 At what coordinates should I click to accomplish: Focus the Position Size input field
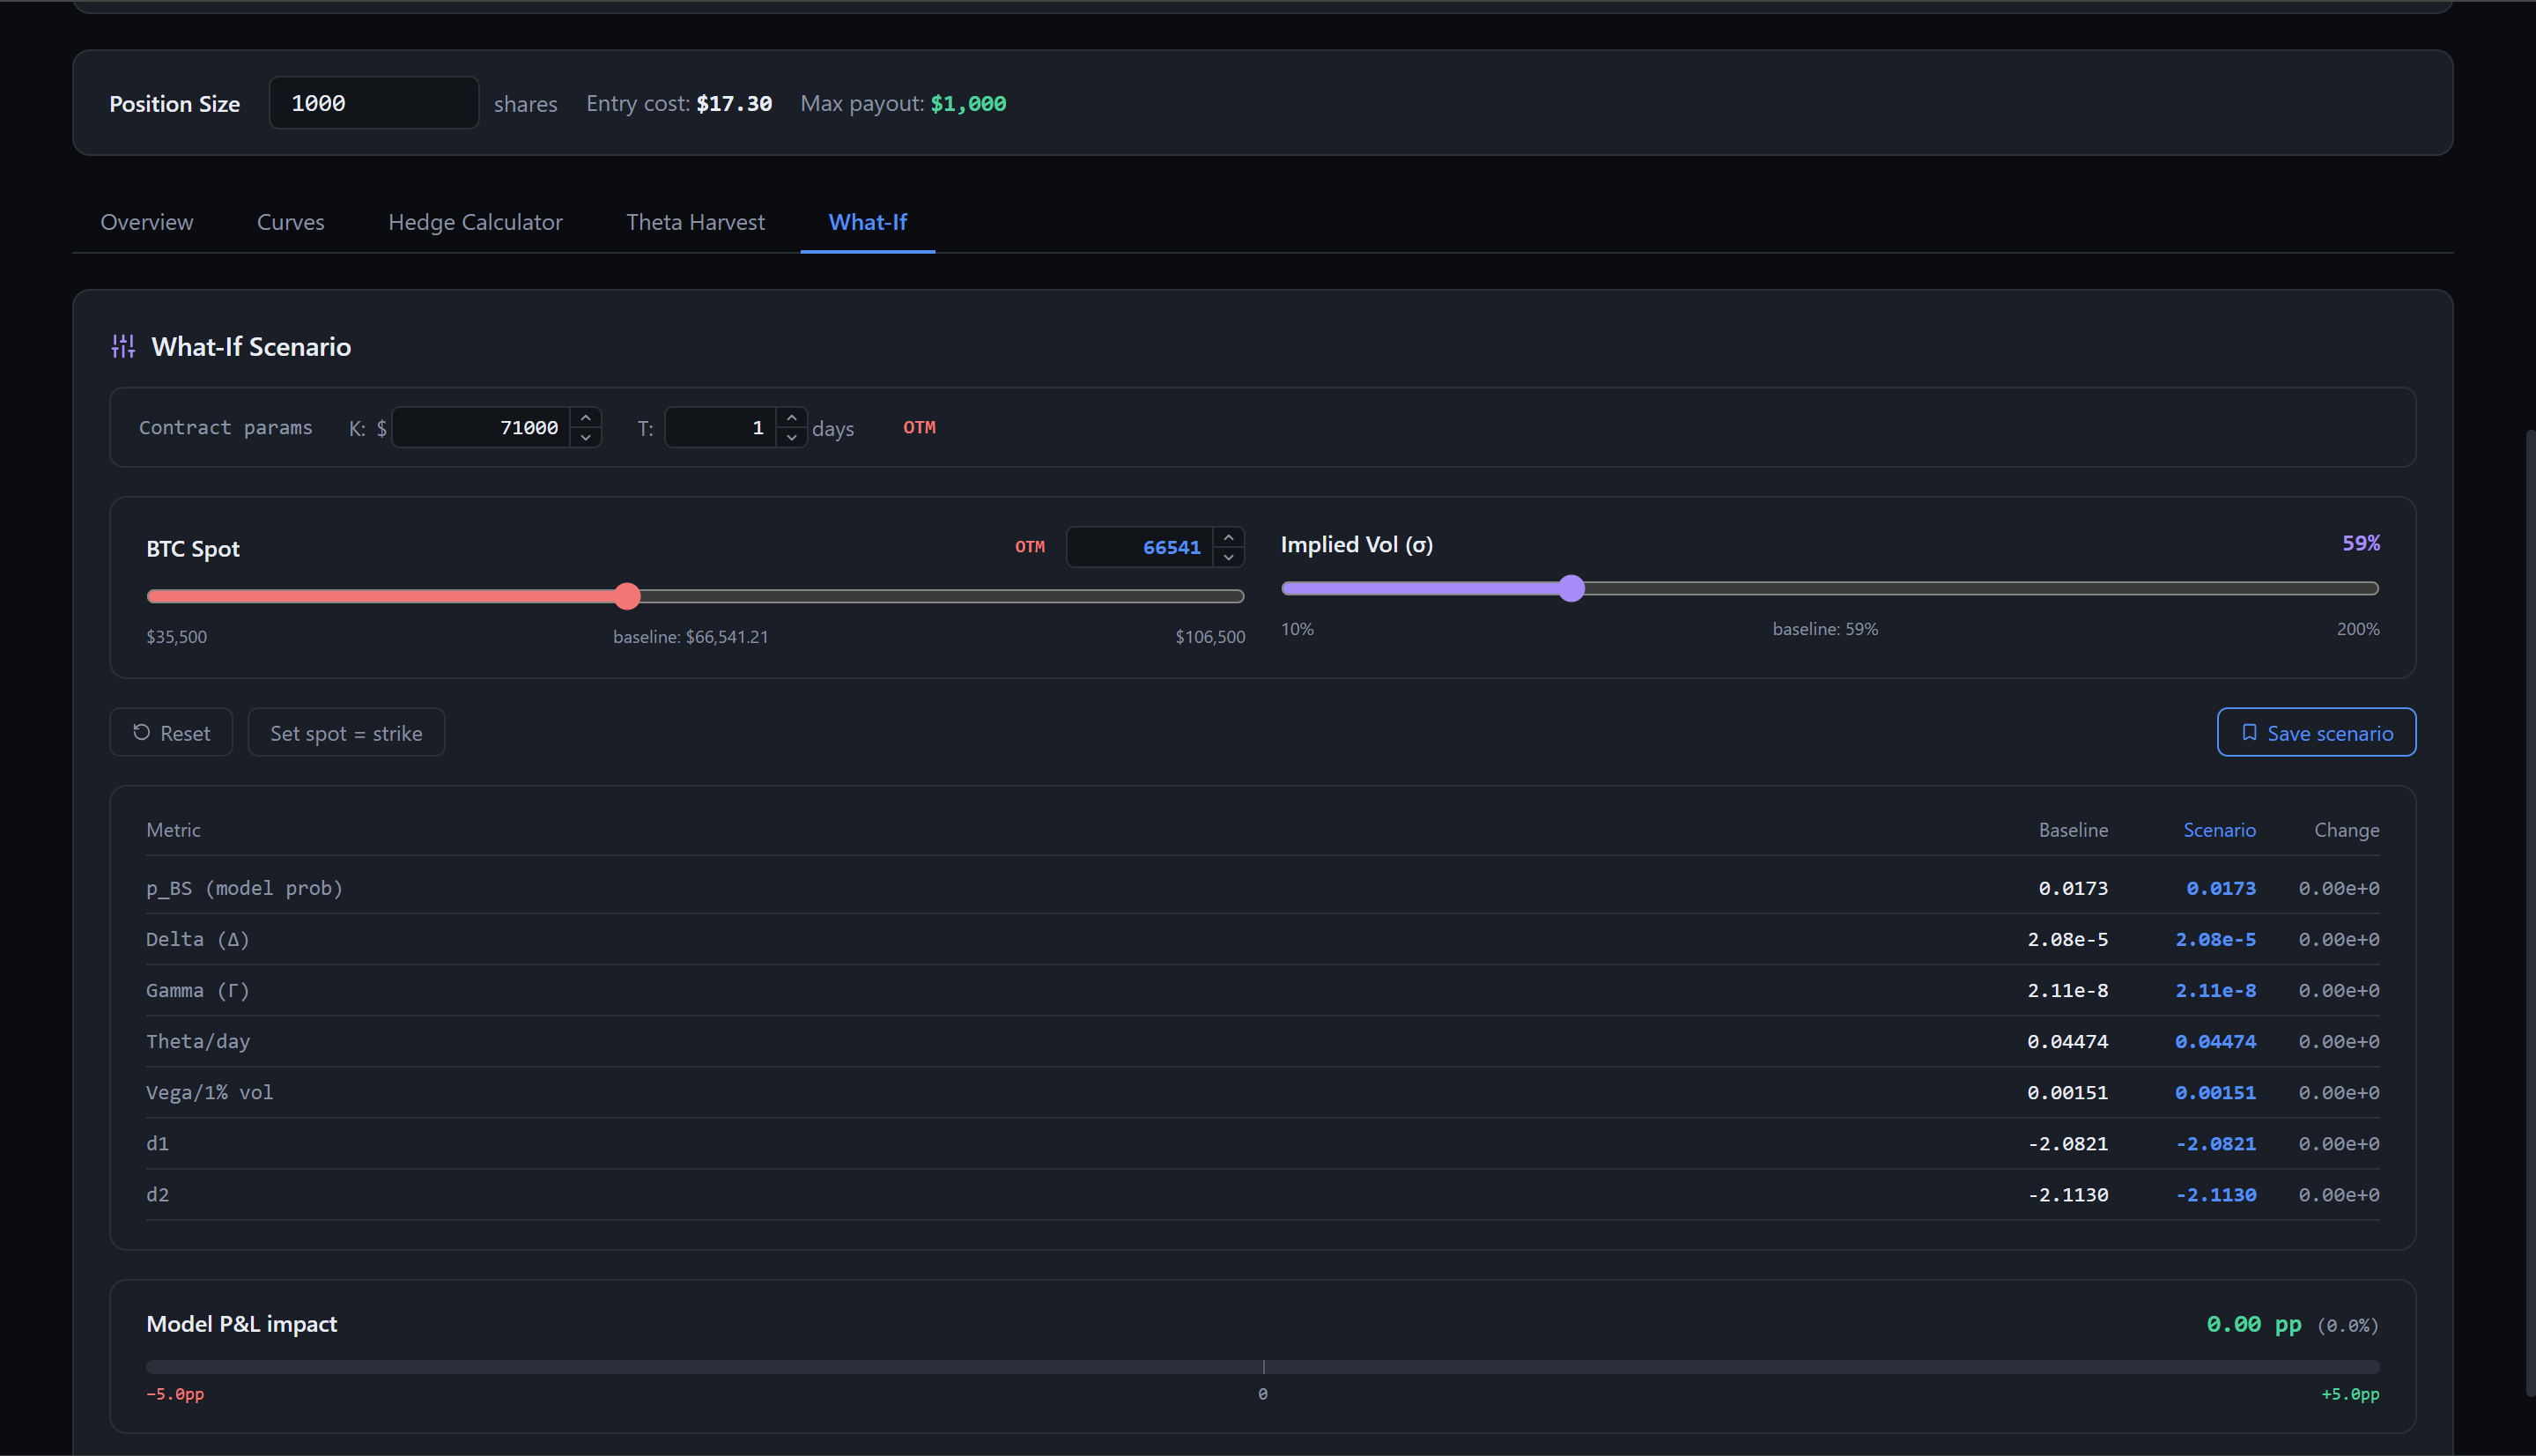pyautogui.click(x=373, y=103)
